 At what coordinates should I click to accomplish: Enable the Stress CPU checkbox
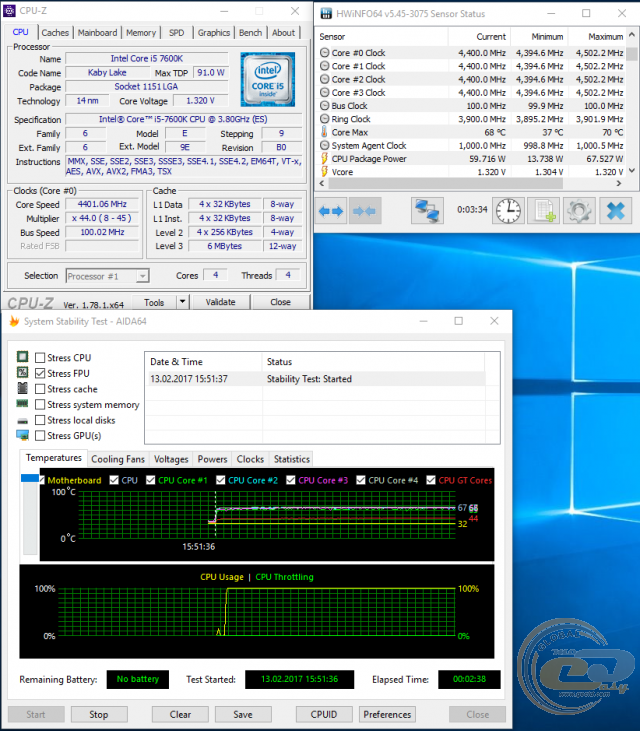pyautogui.click(x=40, y=358)
